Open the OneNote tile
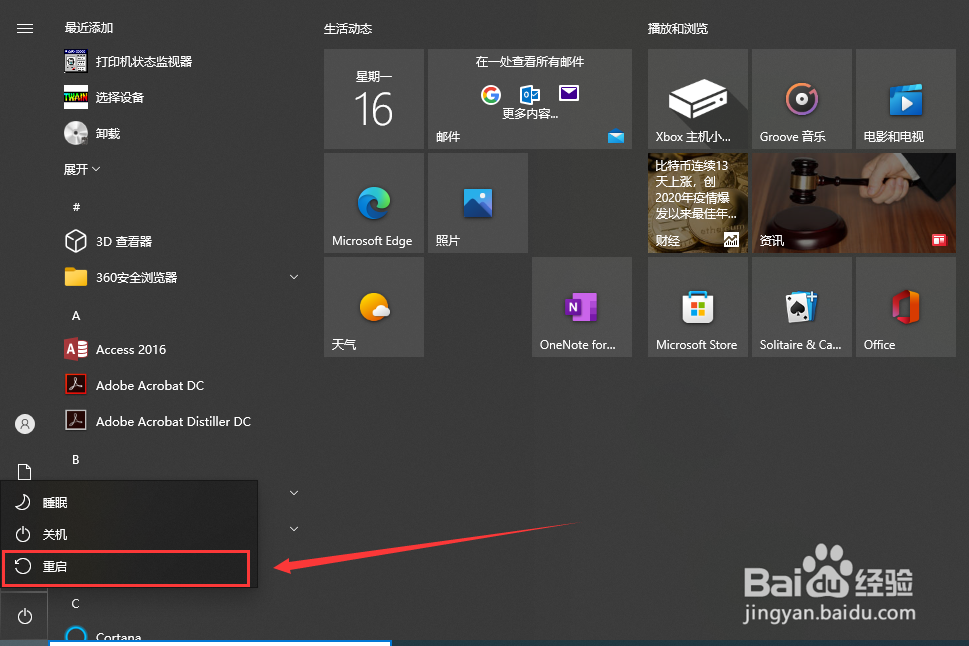Image resolution: width=969 pixels, height=646 pixels. tap(582, 307)
